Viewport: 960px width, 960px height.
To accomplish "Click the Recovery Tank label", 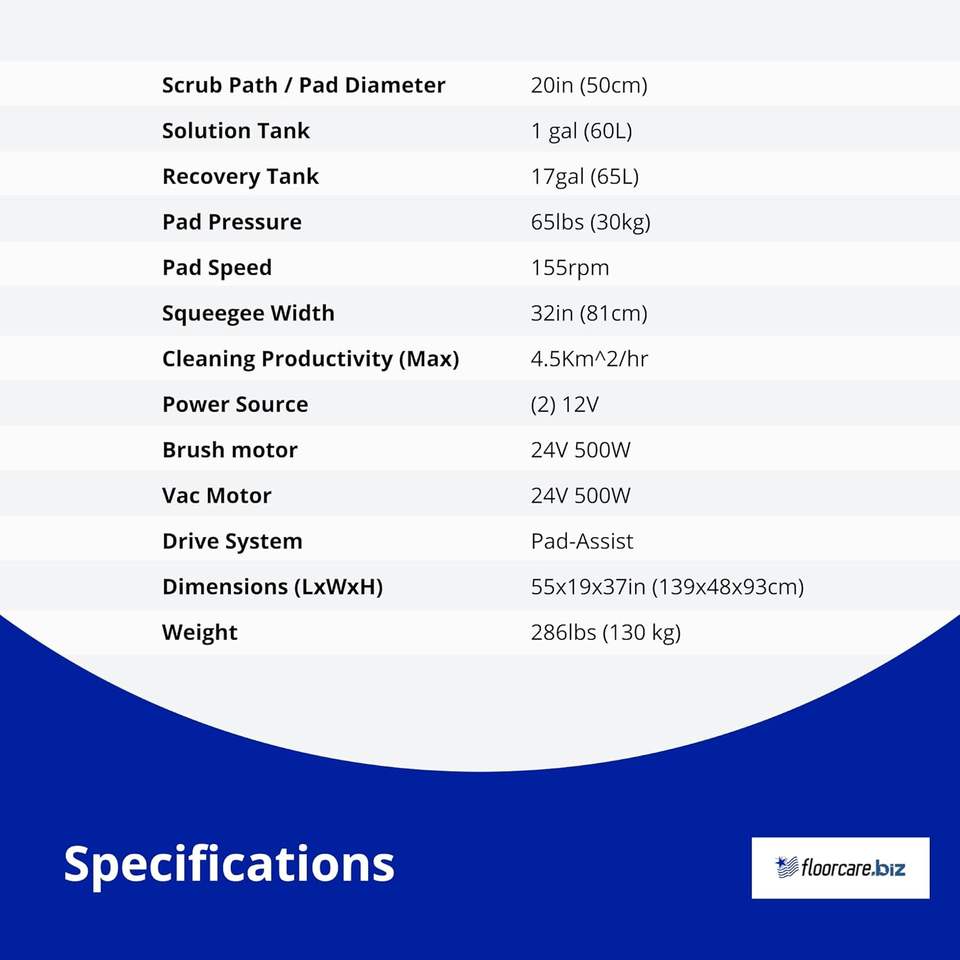I will 240,177.
